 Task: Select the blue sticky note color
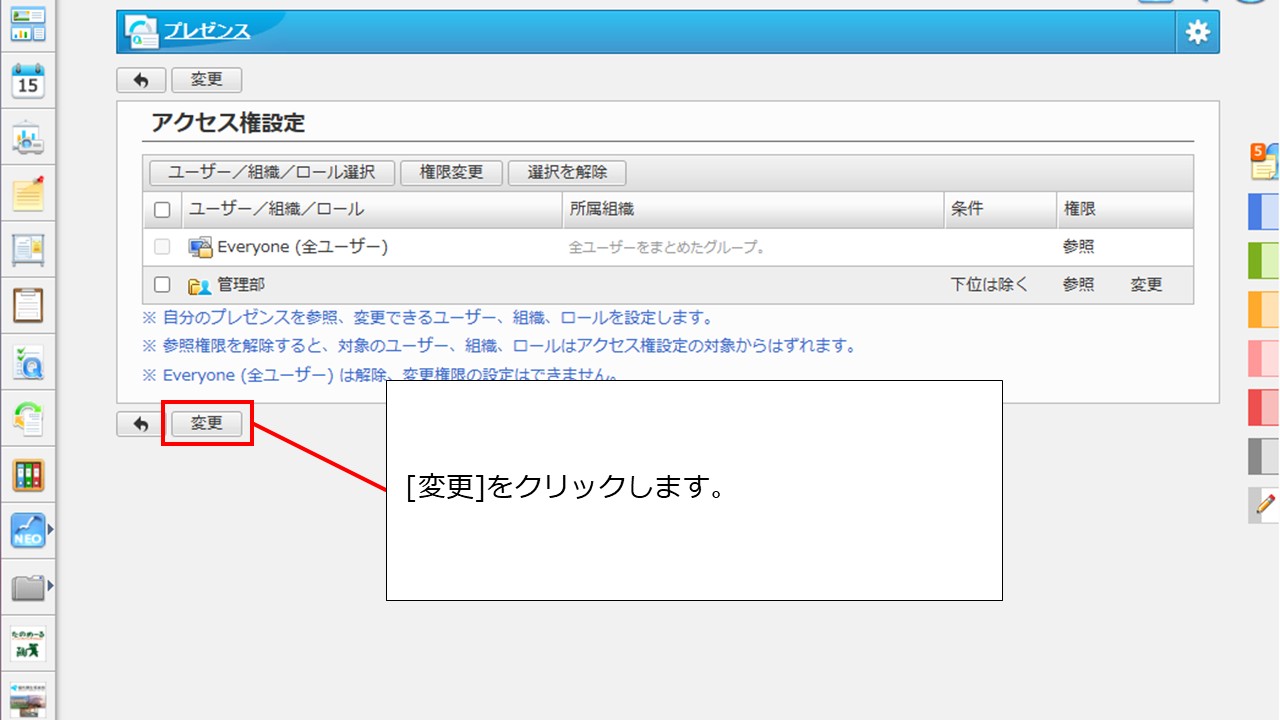tap(1264, 213)
